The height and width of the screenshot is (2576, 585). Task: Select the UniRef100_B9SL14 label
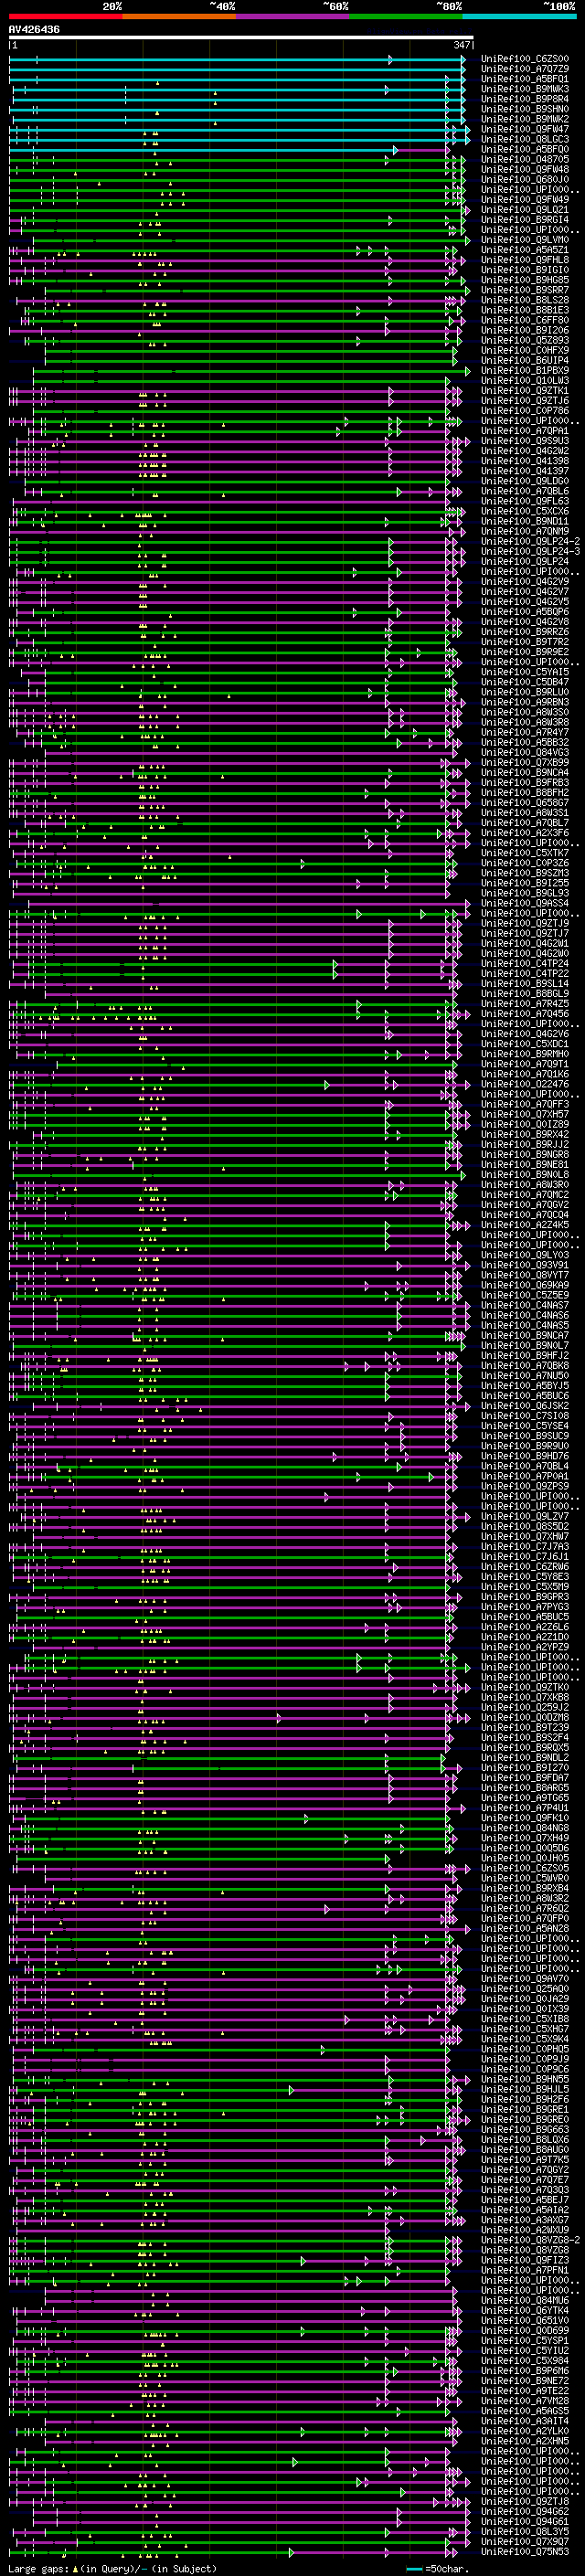[x=525, y=983]
